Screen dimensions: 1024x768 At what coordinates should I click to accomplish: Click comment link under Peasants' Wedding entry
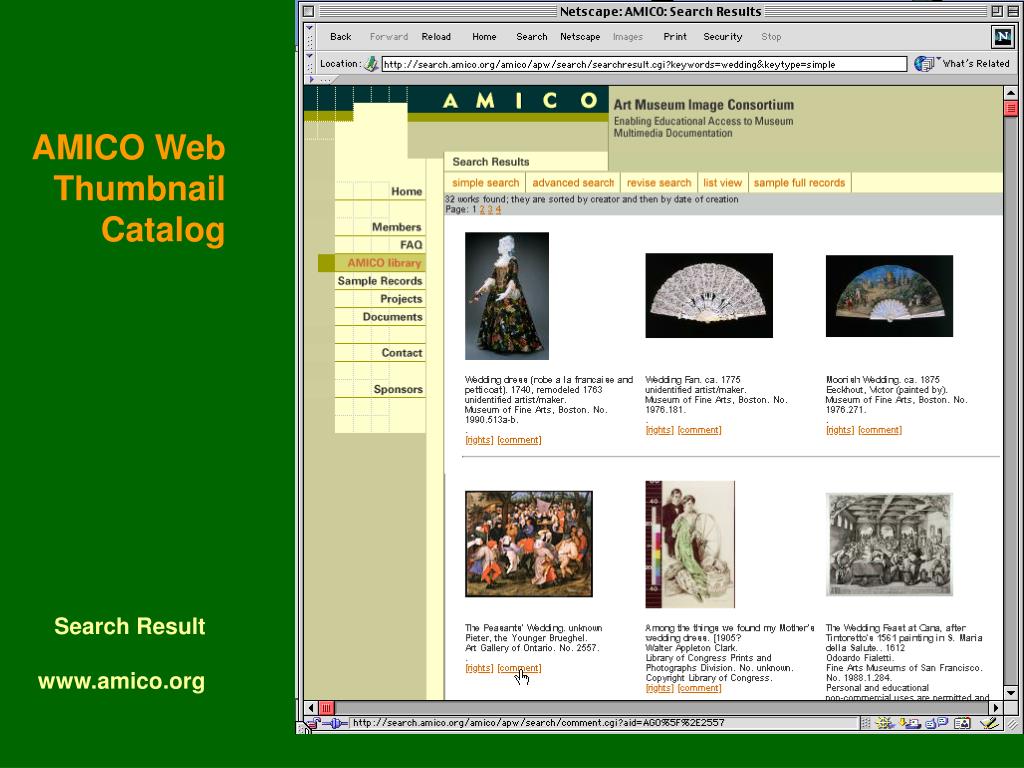coord(519,668)
